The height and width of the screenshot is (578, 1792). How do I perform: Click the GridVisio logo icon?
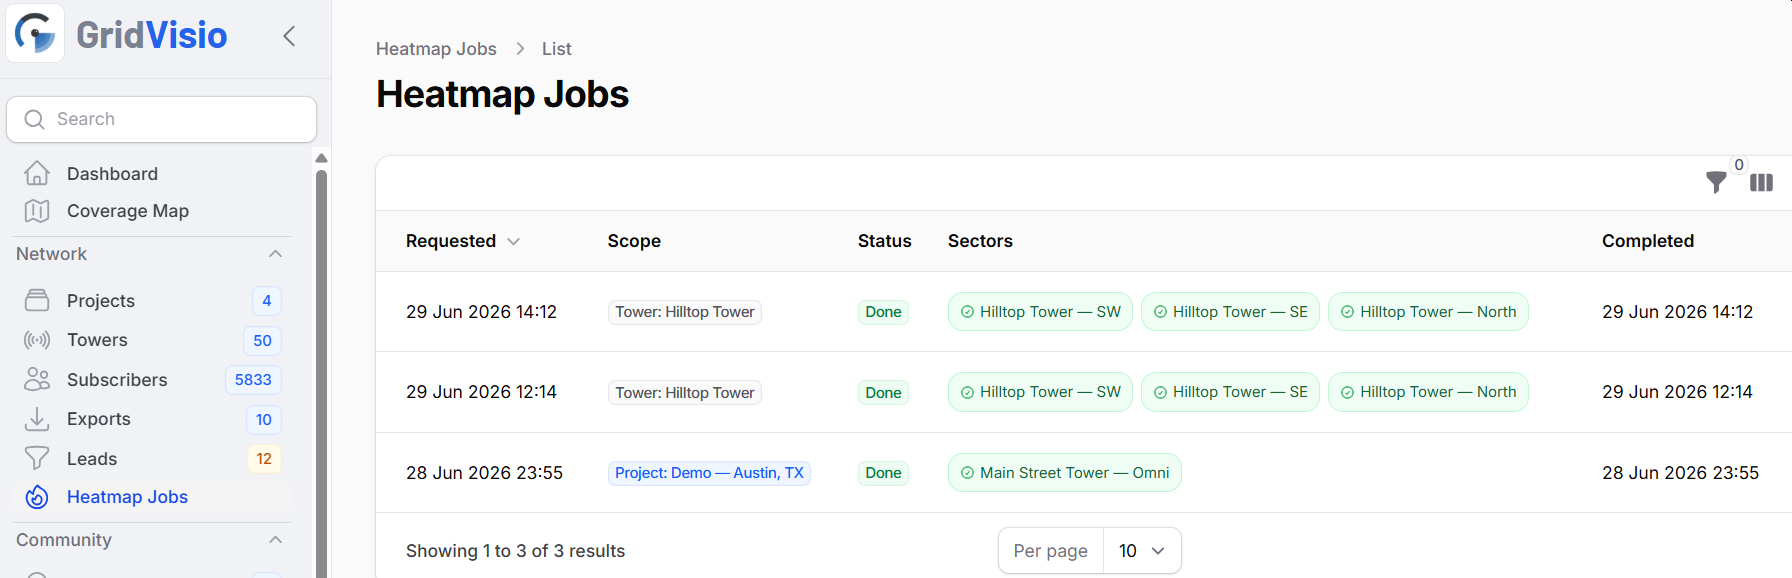coord(35,34)
